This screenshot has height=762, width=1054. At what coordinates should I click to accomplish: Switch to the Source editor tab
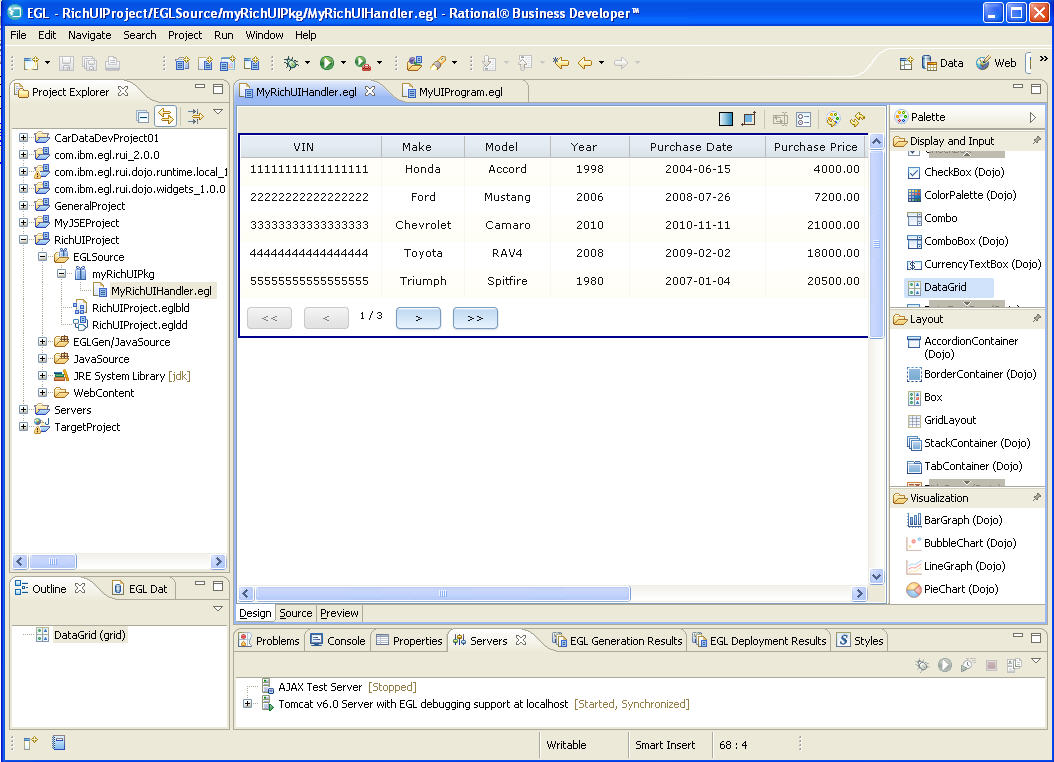pyautogui.click(x=296, y=613)
